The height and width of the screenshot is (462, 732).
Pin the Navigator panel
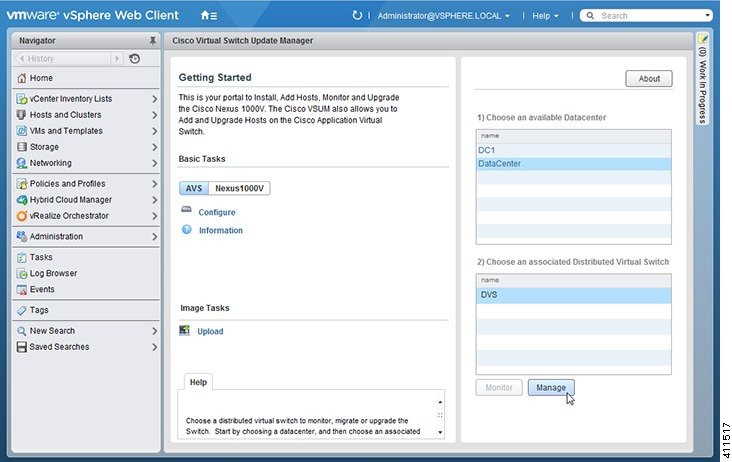pos(152,41)
